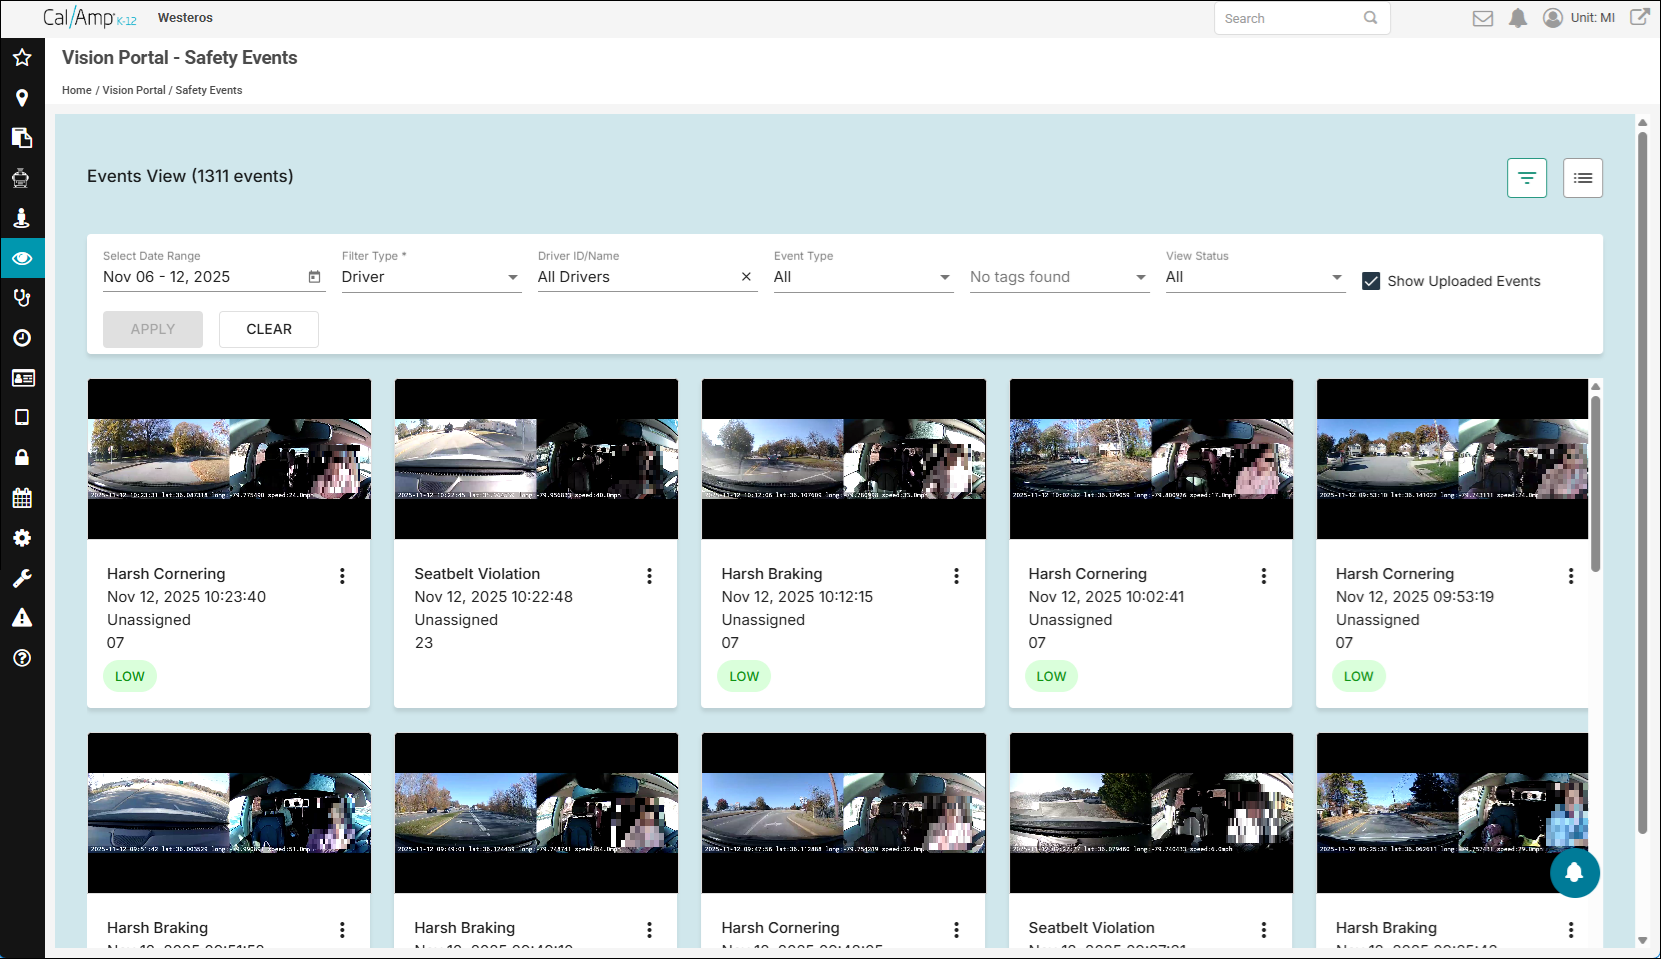
Task: Clear the All Drivers selection with X
Action: pyautogui.click(x=746, y=277)
